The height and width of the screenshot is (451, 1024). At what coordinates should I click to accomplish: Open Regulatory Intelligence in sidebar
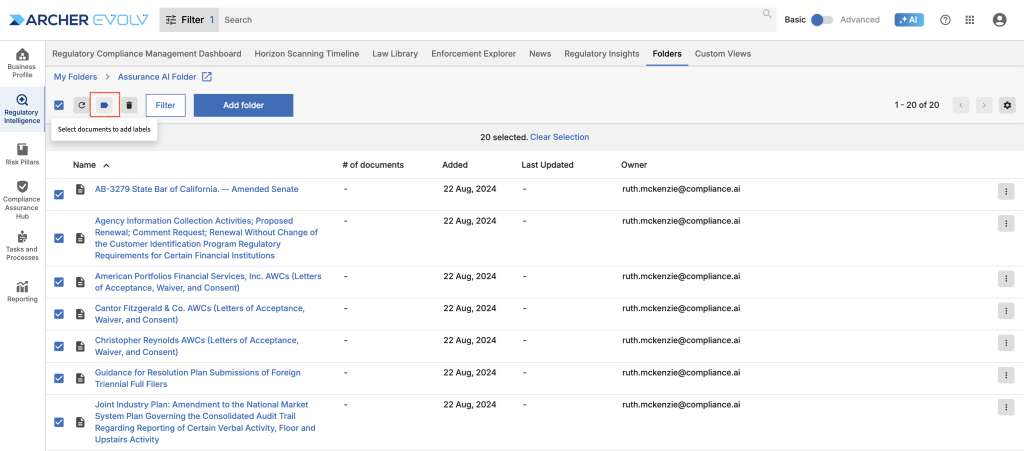pos(22,109)
